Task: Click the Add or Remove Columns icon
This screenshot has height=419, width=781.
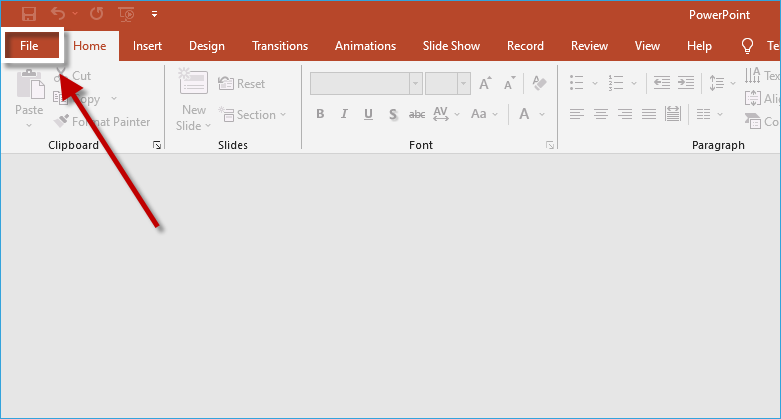Action: [703, 115]
